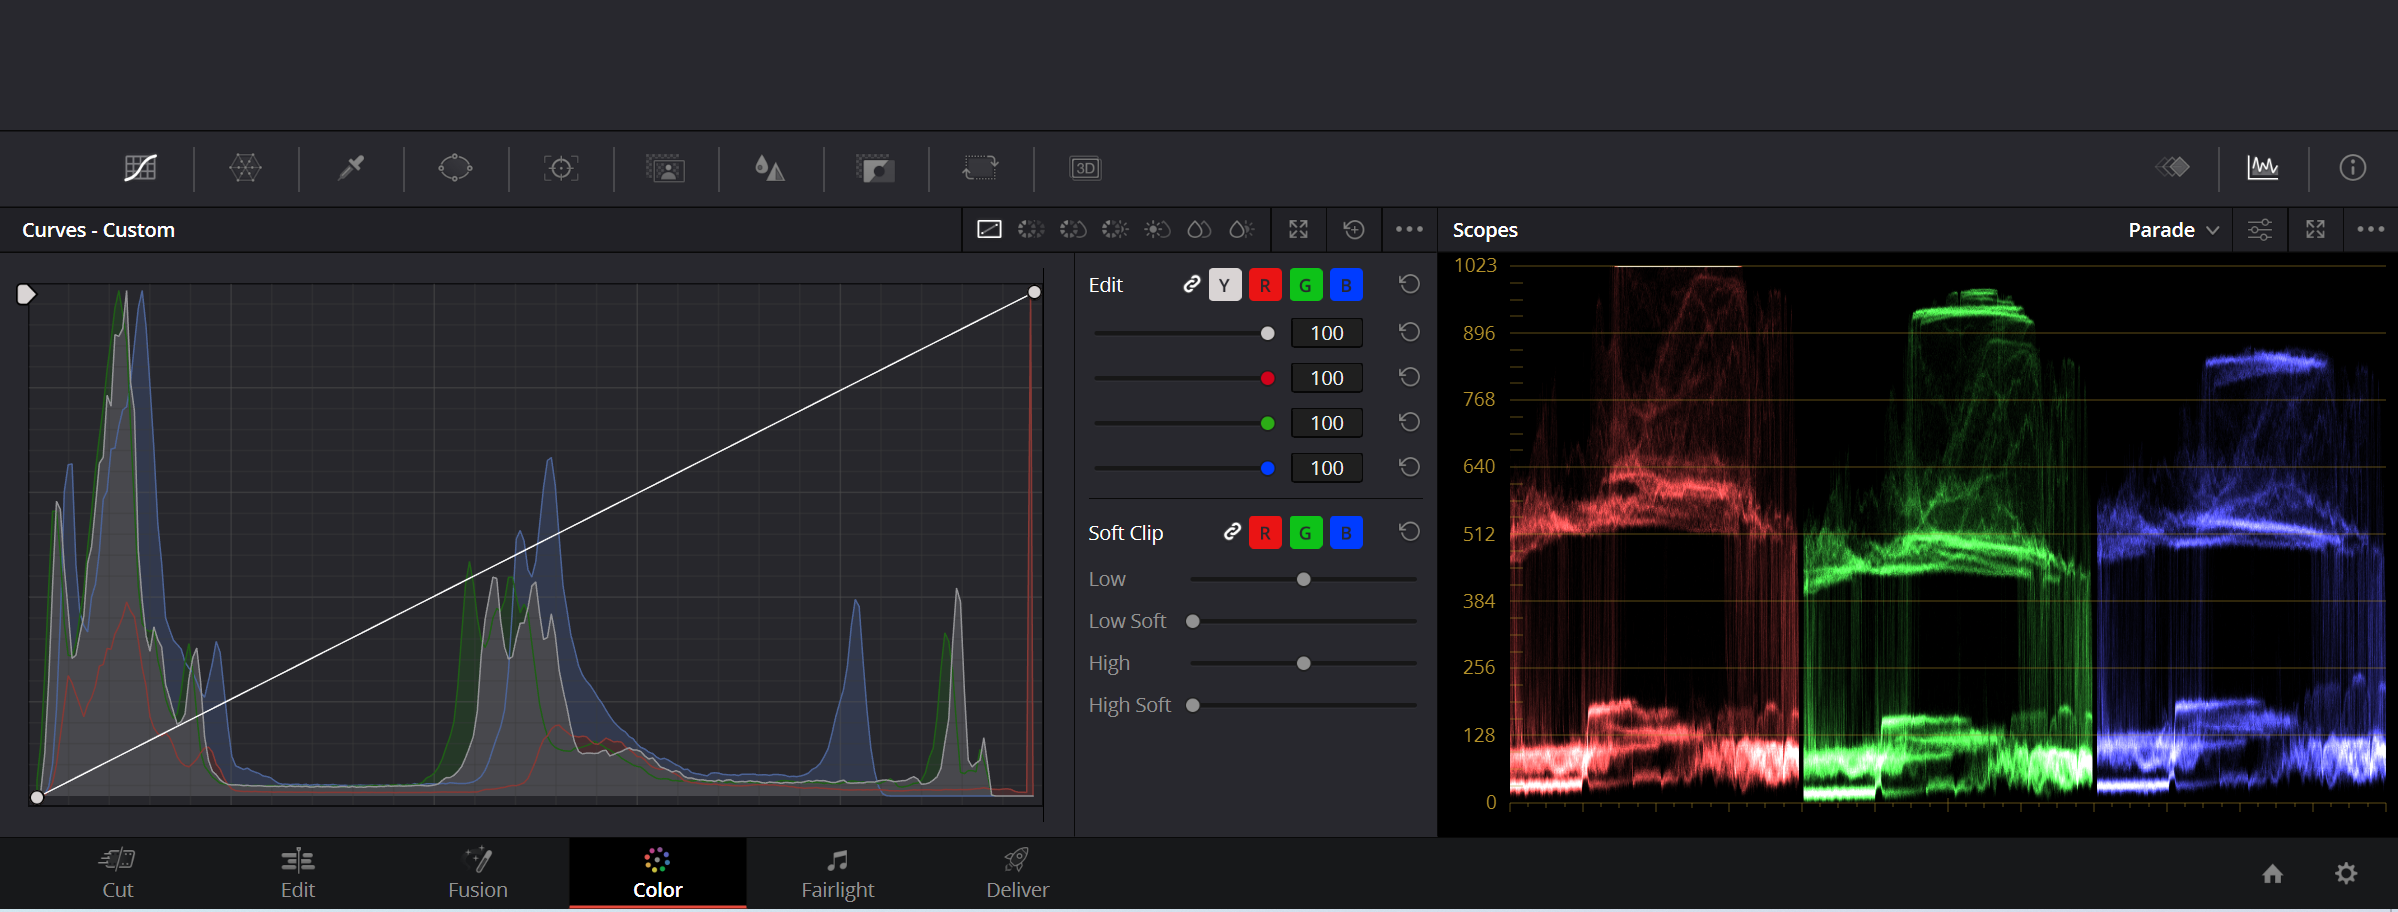2398x912 pixels.
Task: Click the green intensity slider handle
Action: pos(1267,423)
